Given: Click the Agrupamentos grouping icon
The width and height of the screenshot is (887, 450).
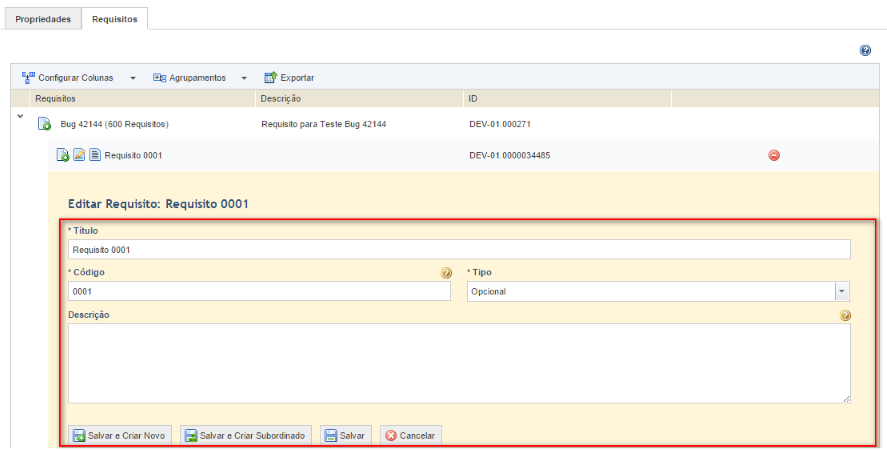Looking at the screenshot, I should coord(160,78).
